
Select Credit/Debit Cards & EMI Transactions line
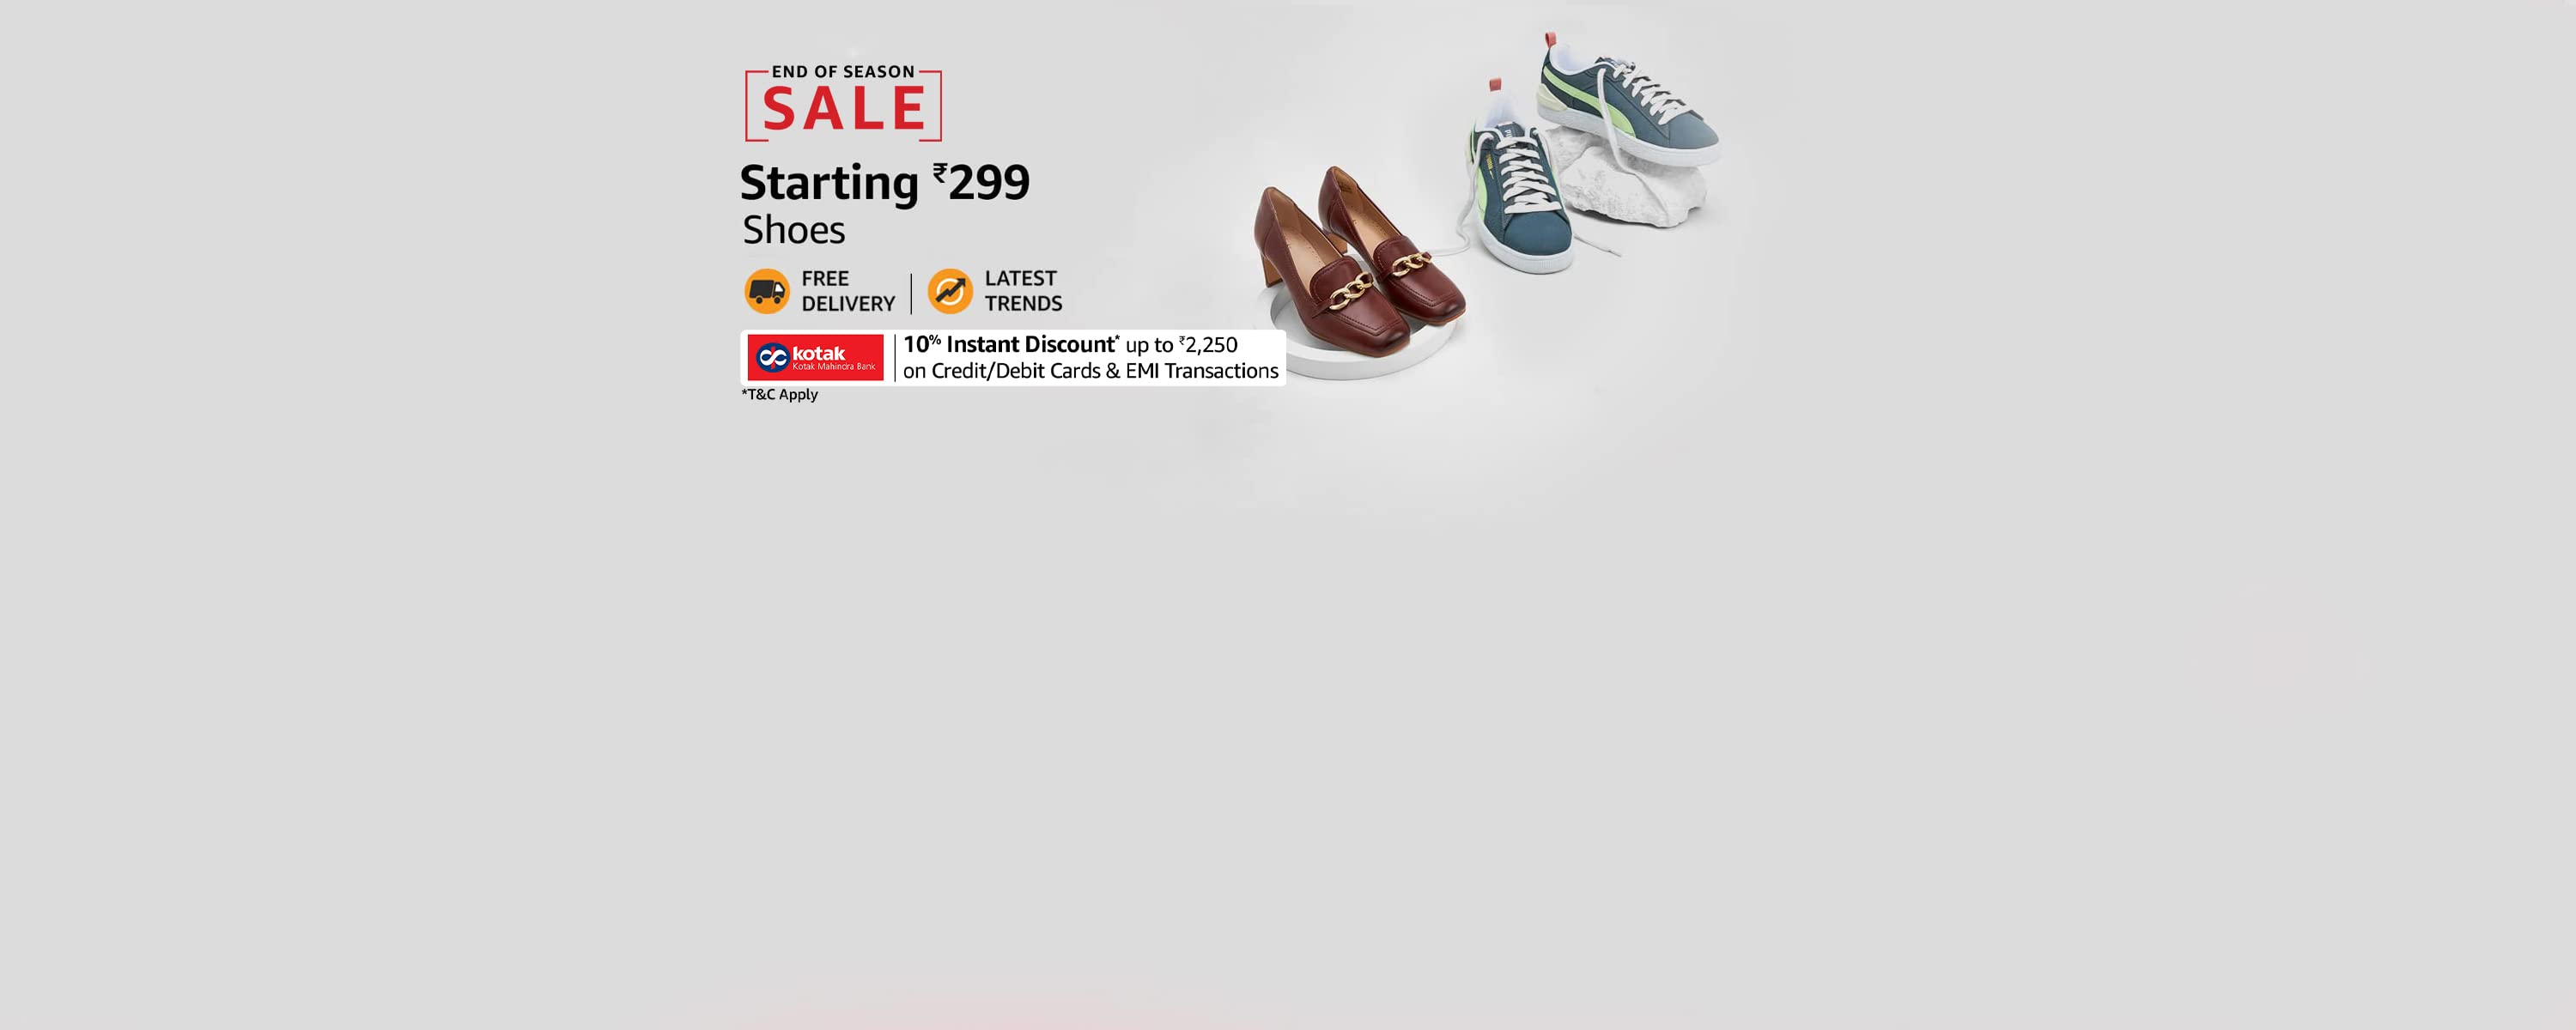(x=1091, y=371)
